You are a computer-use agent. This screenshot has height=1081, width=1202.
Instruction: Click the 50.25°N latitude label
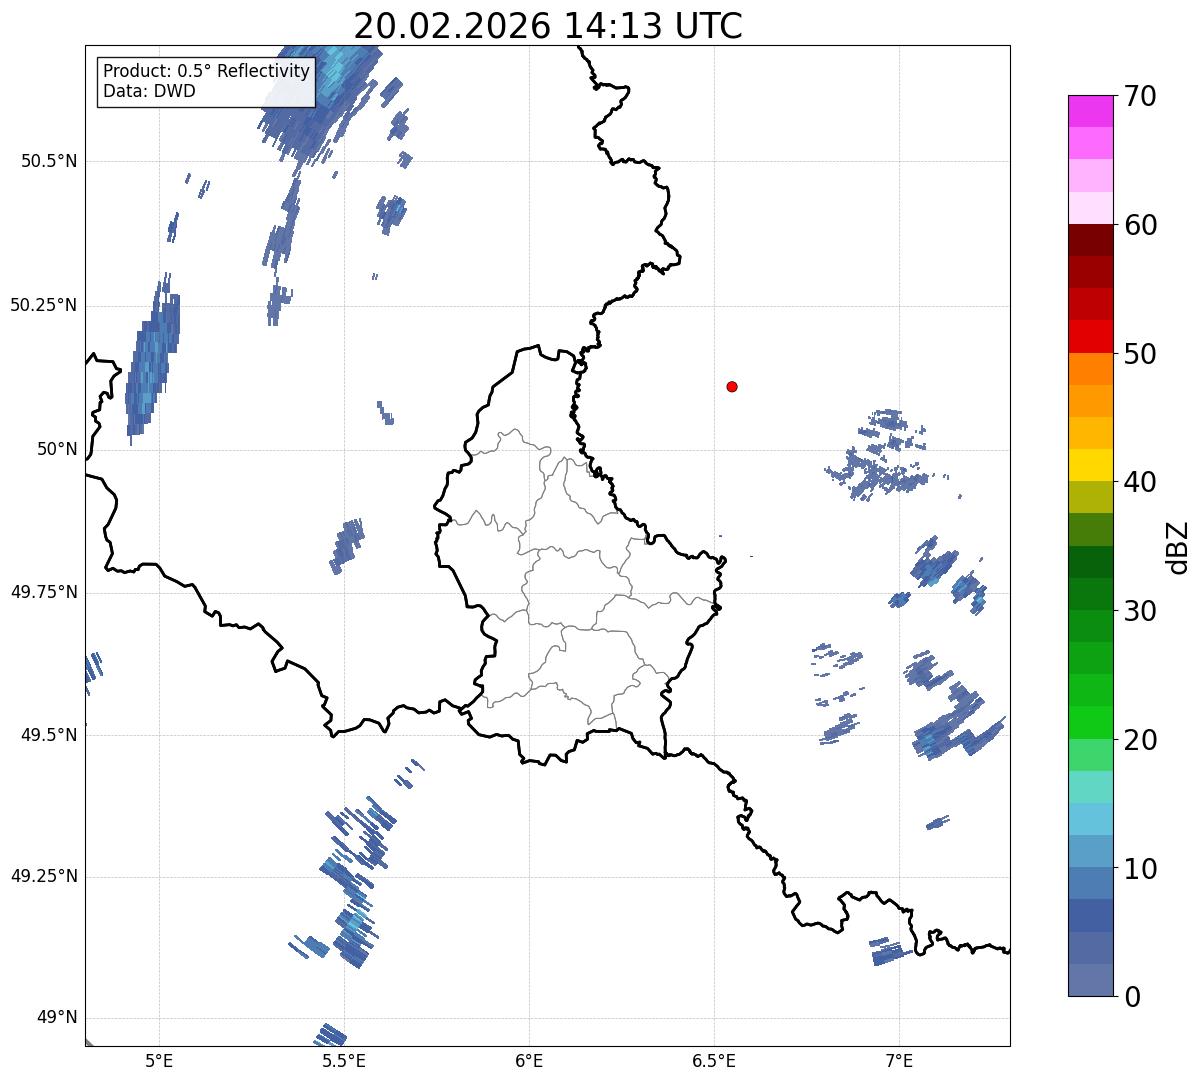point(44,305)
